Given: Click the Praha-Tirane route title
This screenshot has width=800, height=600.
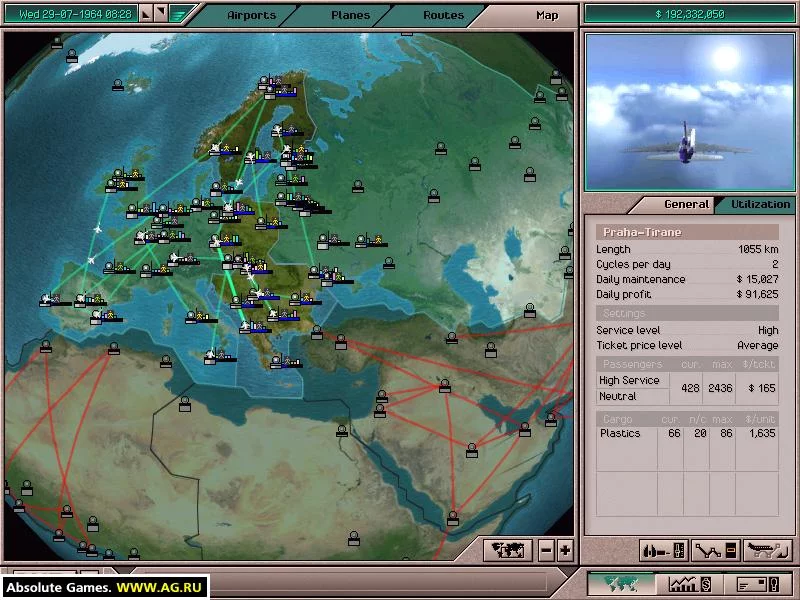Looking at the screenshot, I should pos(642,232).
